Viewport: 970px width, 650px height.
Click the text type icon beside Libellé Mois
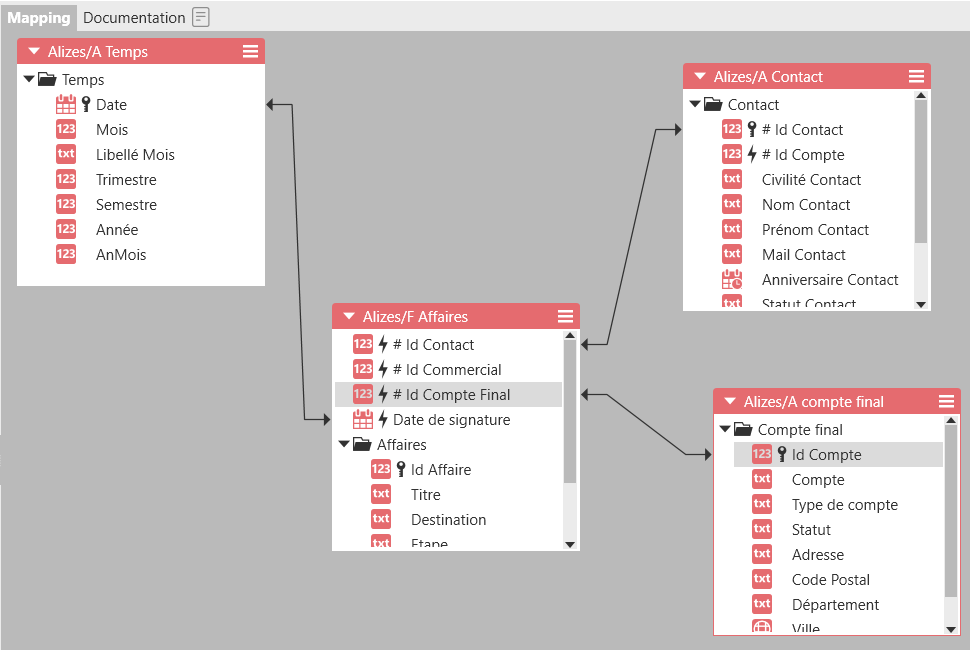coord(66,154)
